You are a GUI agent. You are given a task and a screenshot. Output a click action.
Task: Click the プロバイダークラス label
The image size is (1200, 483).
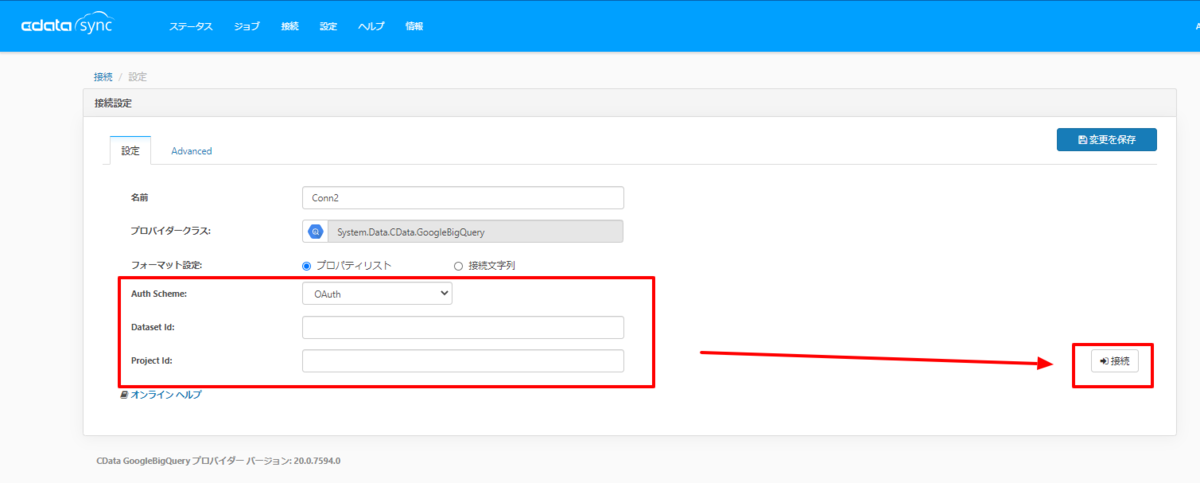pyautogui.click(x=171, y=231)
